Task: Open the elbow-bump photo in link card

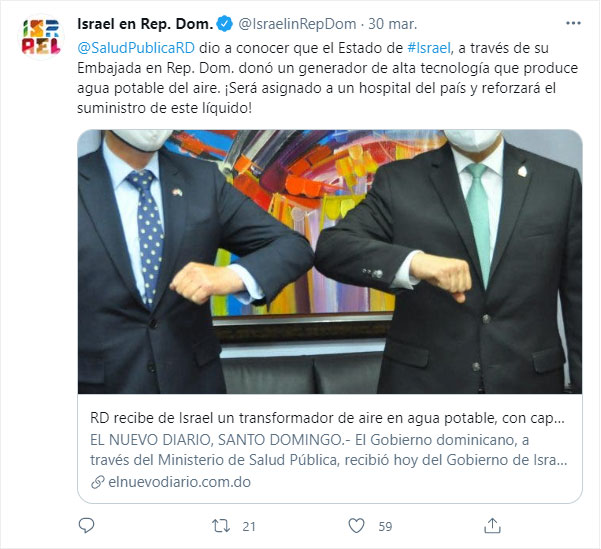Action: click(x=330, y=261)
